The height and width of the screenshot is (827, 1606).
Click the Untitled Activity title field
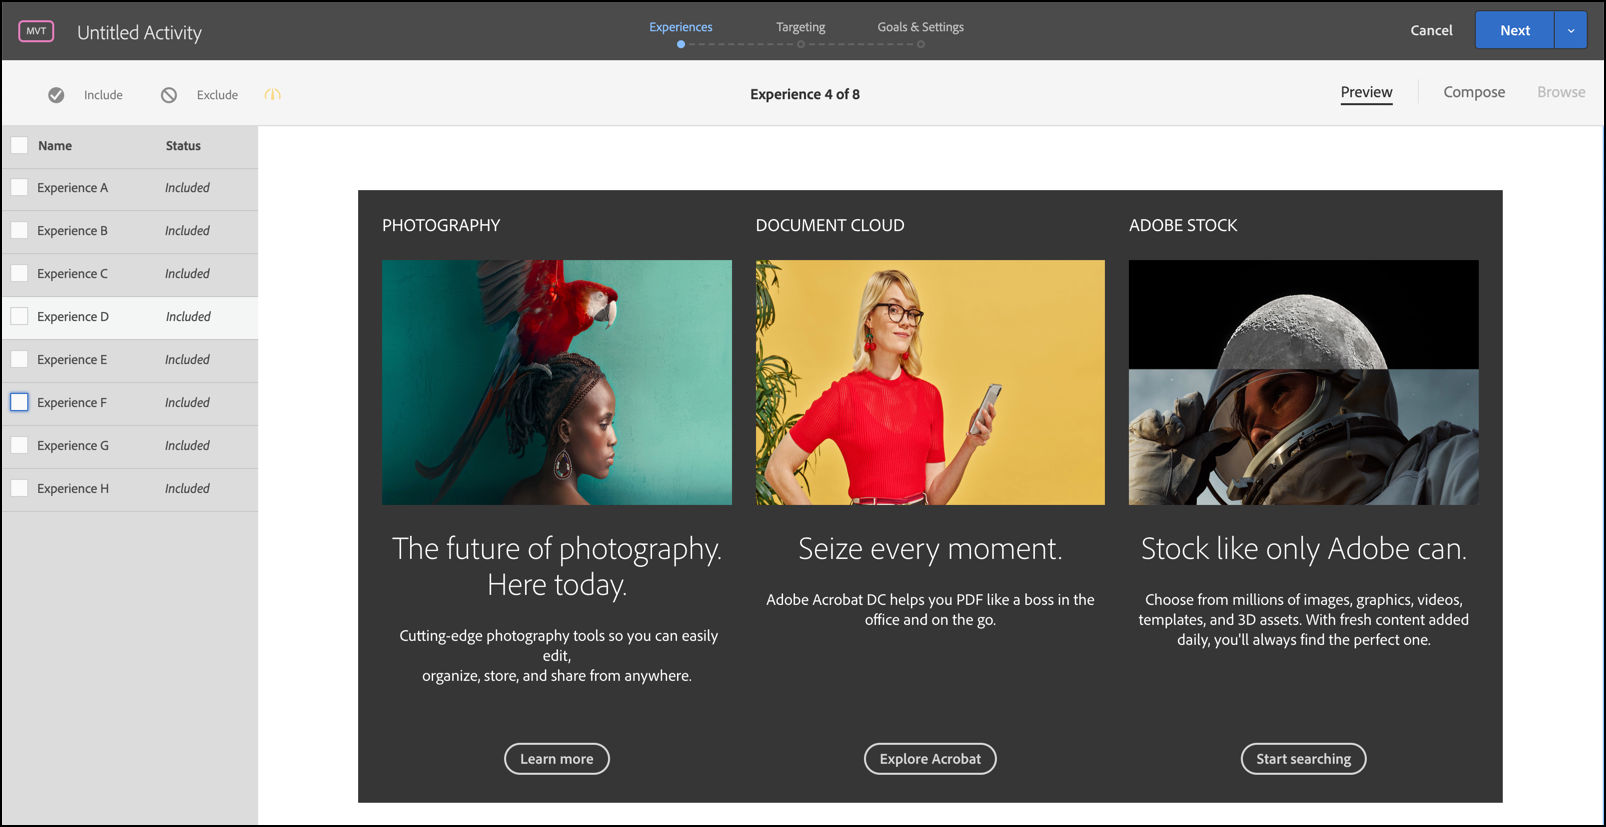point(139,32)
